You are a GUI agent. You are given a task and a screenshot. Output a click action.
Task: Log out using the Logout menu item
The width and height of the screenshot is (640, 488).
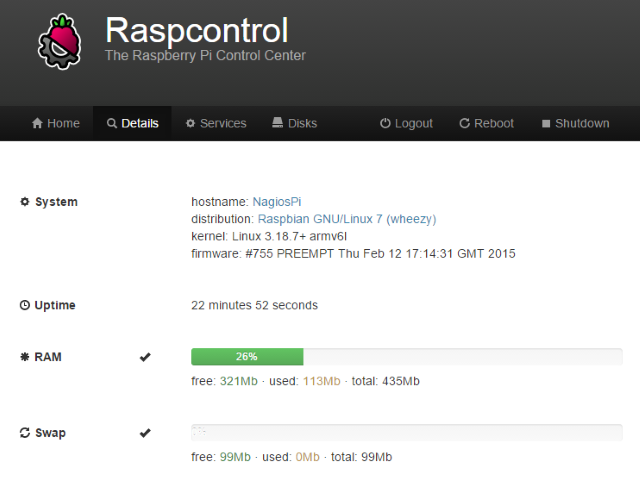click(x=406, y=123)
